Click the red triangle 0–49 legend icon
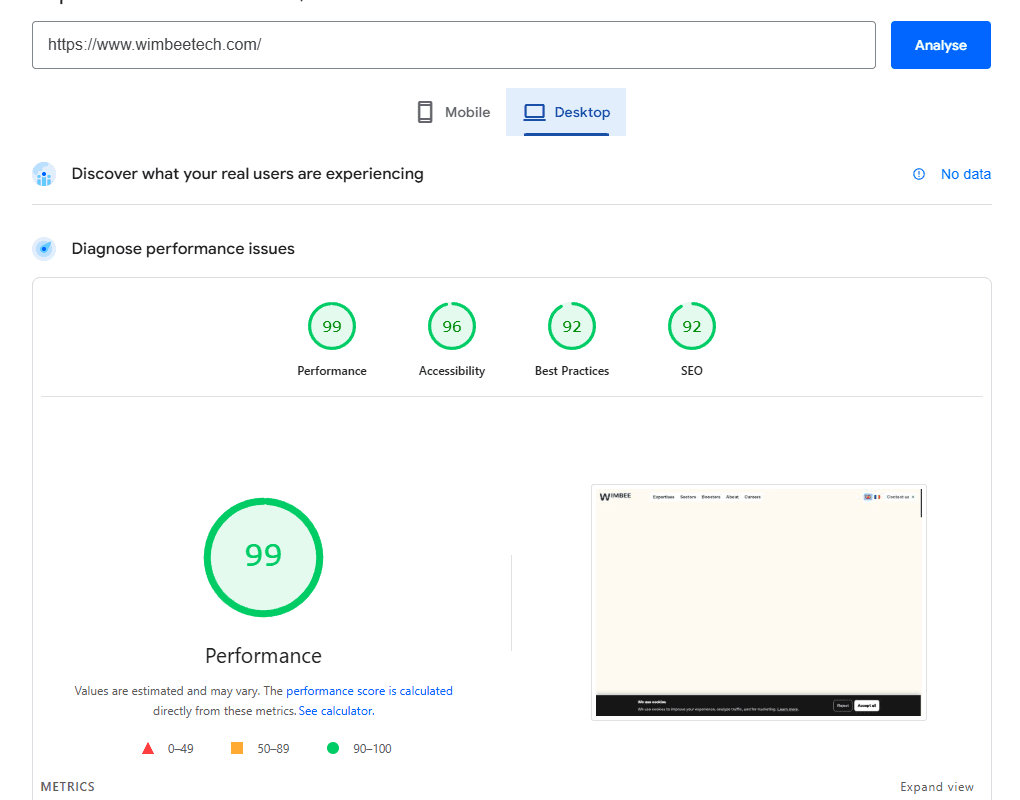1020x800 pixels. pos(148,747)
